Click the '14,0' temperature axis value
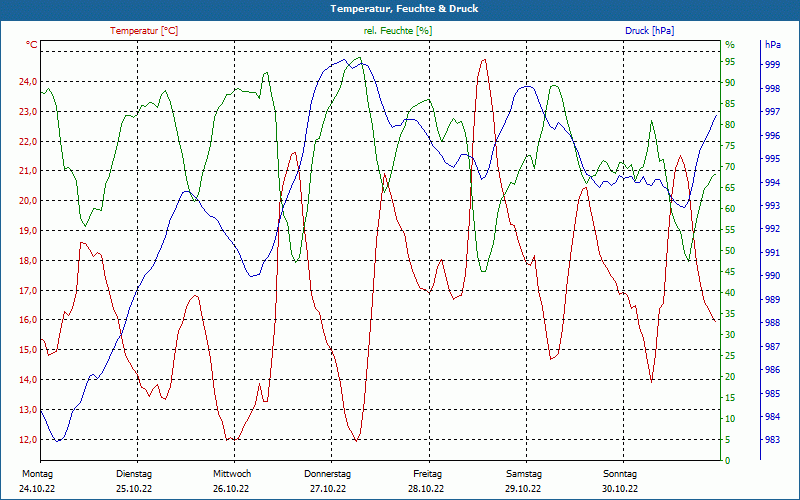800x500 pixels. tap(28, 380)
